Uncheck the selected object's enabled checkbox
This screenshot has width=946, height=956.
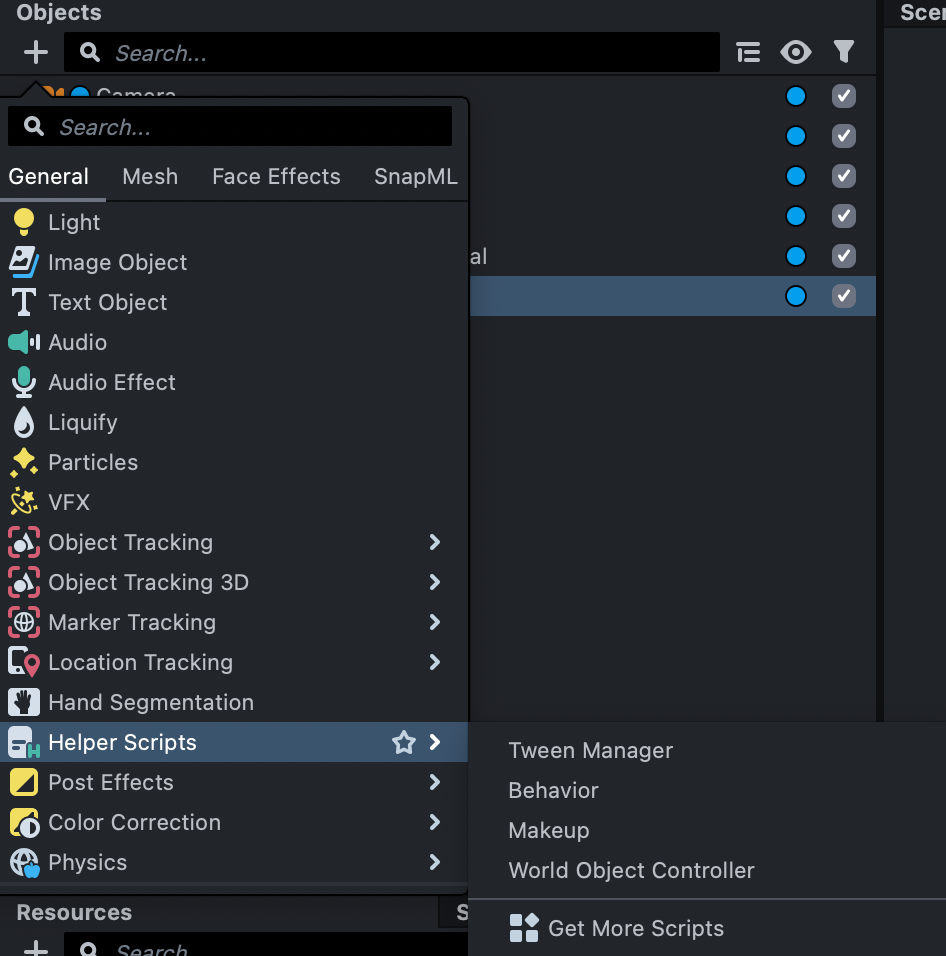pyautogui.click(x=843, y=296)
